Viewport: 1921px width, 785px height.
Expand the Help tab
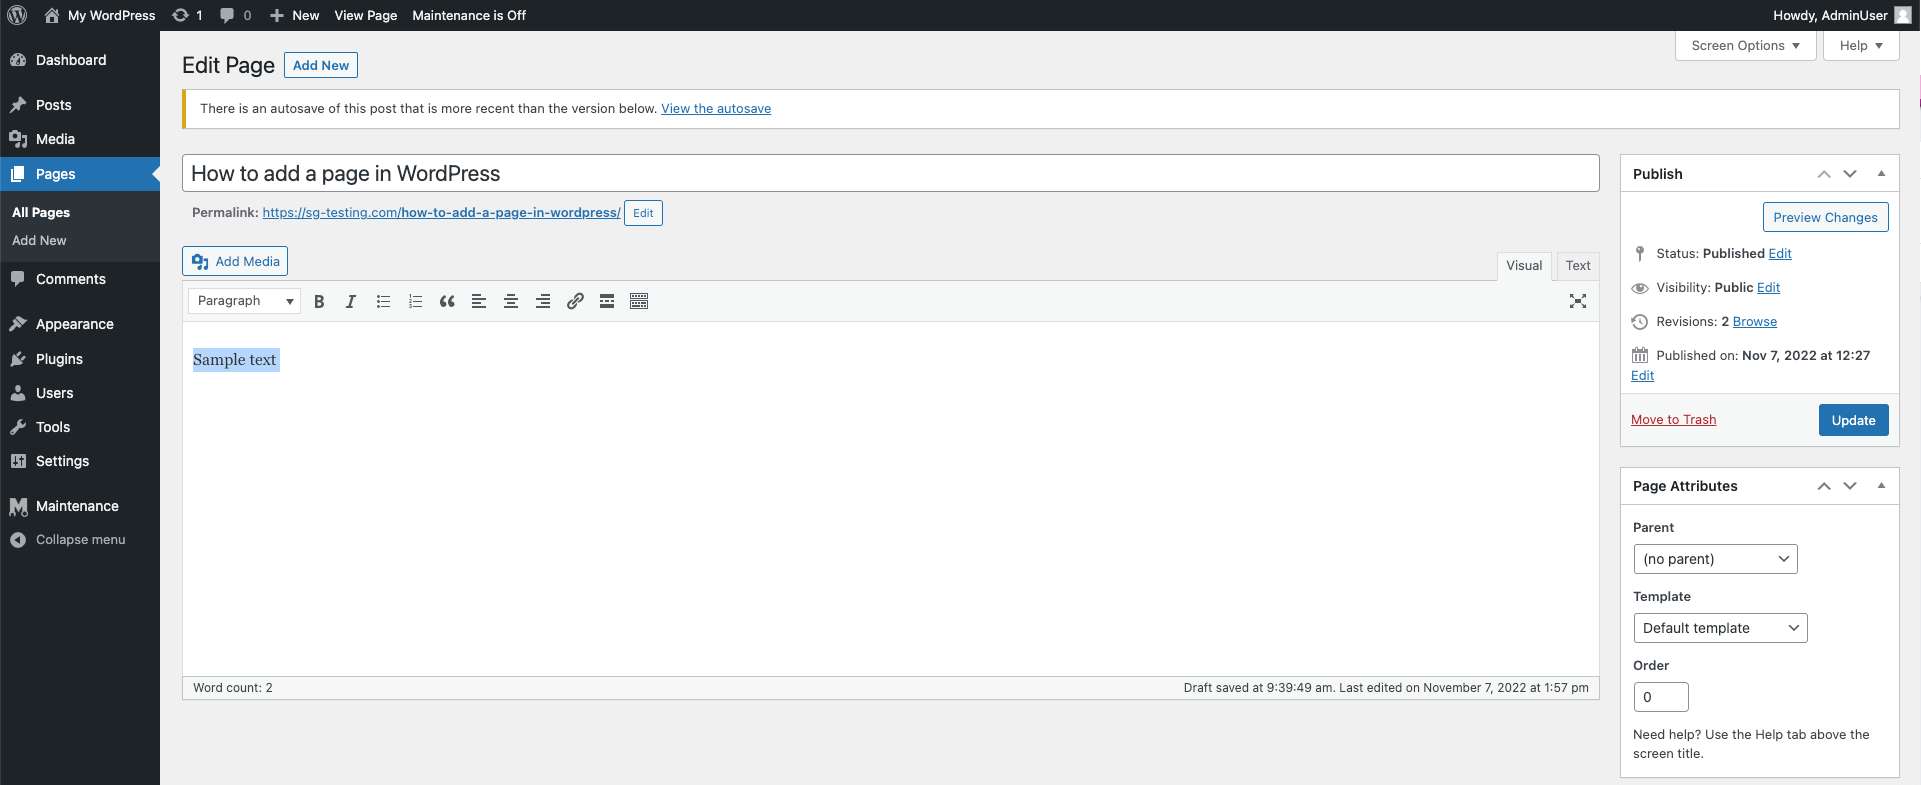[x=1861, y=46]
